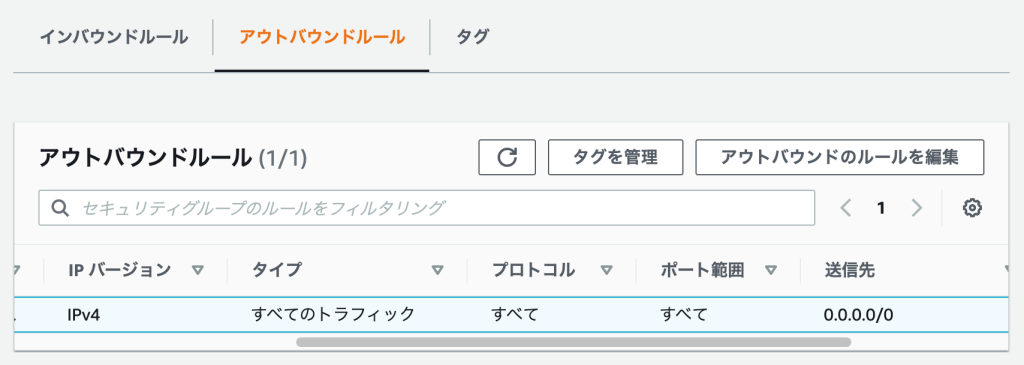Open table preferences gear icon
This screenshot has width=1024, height=365.
coord(972,208)
